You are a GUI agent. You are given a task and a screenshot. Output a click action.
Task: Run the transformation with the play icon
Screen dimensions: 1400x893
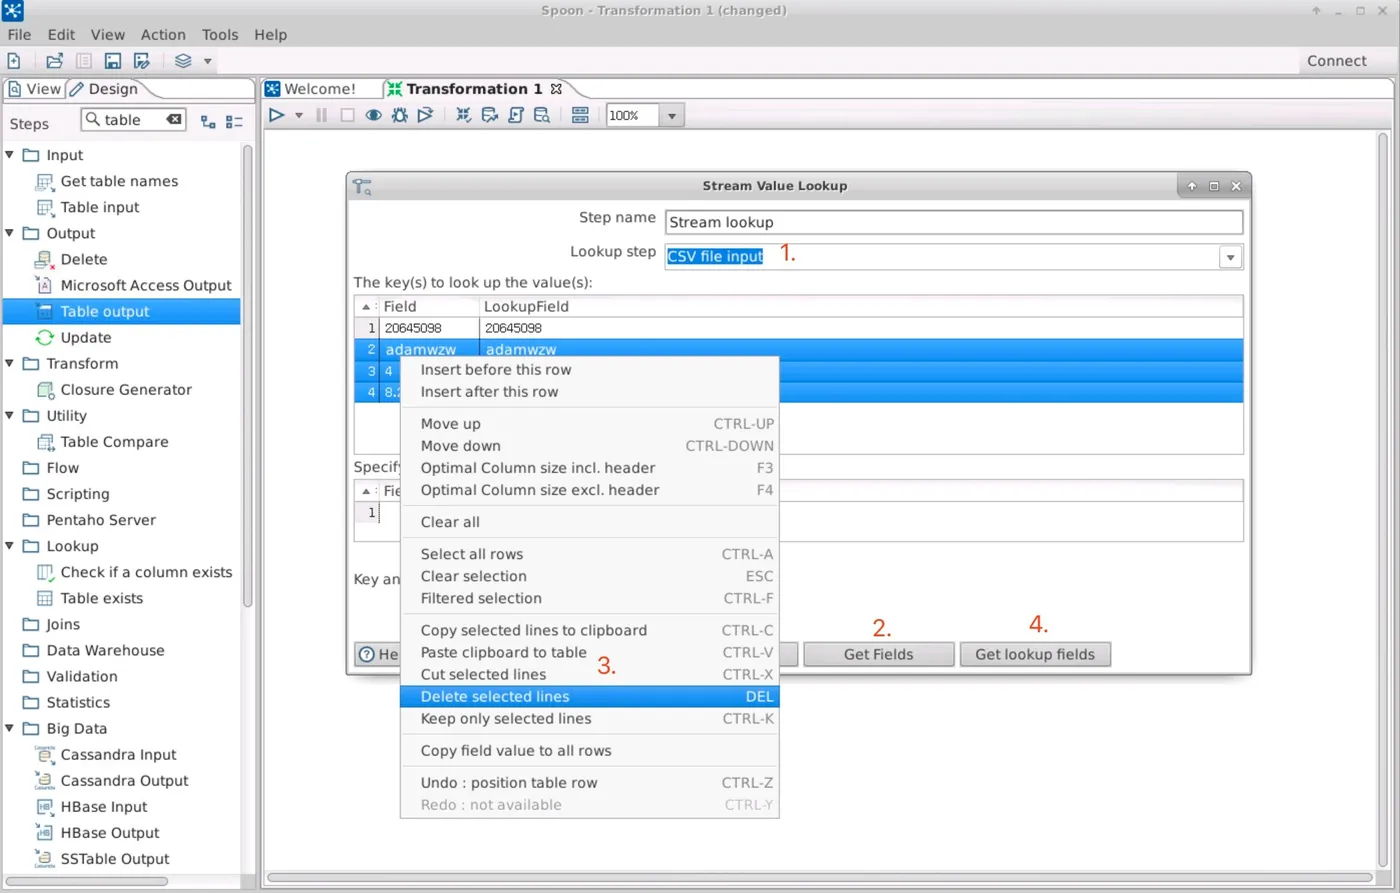tap(277, 115)
